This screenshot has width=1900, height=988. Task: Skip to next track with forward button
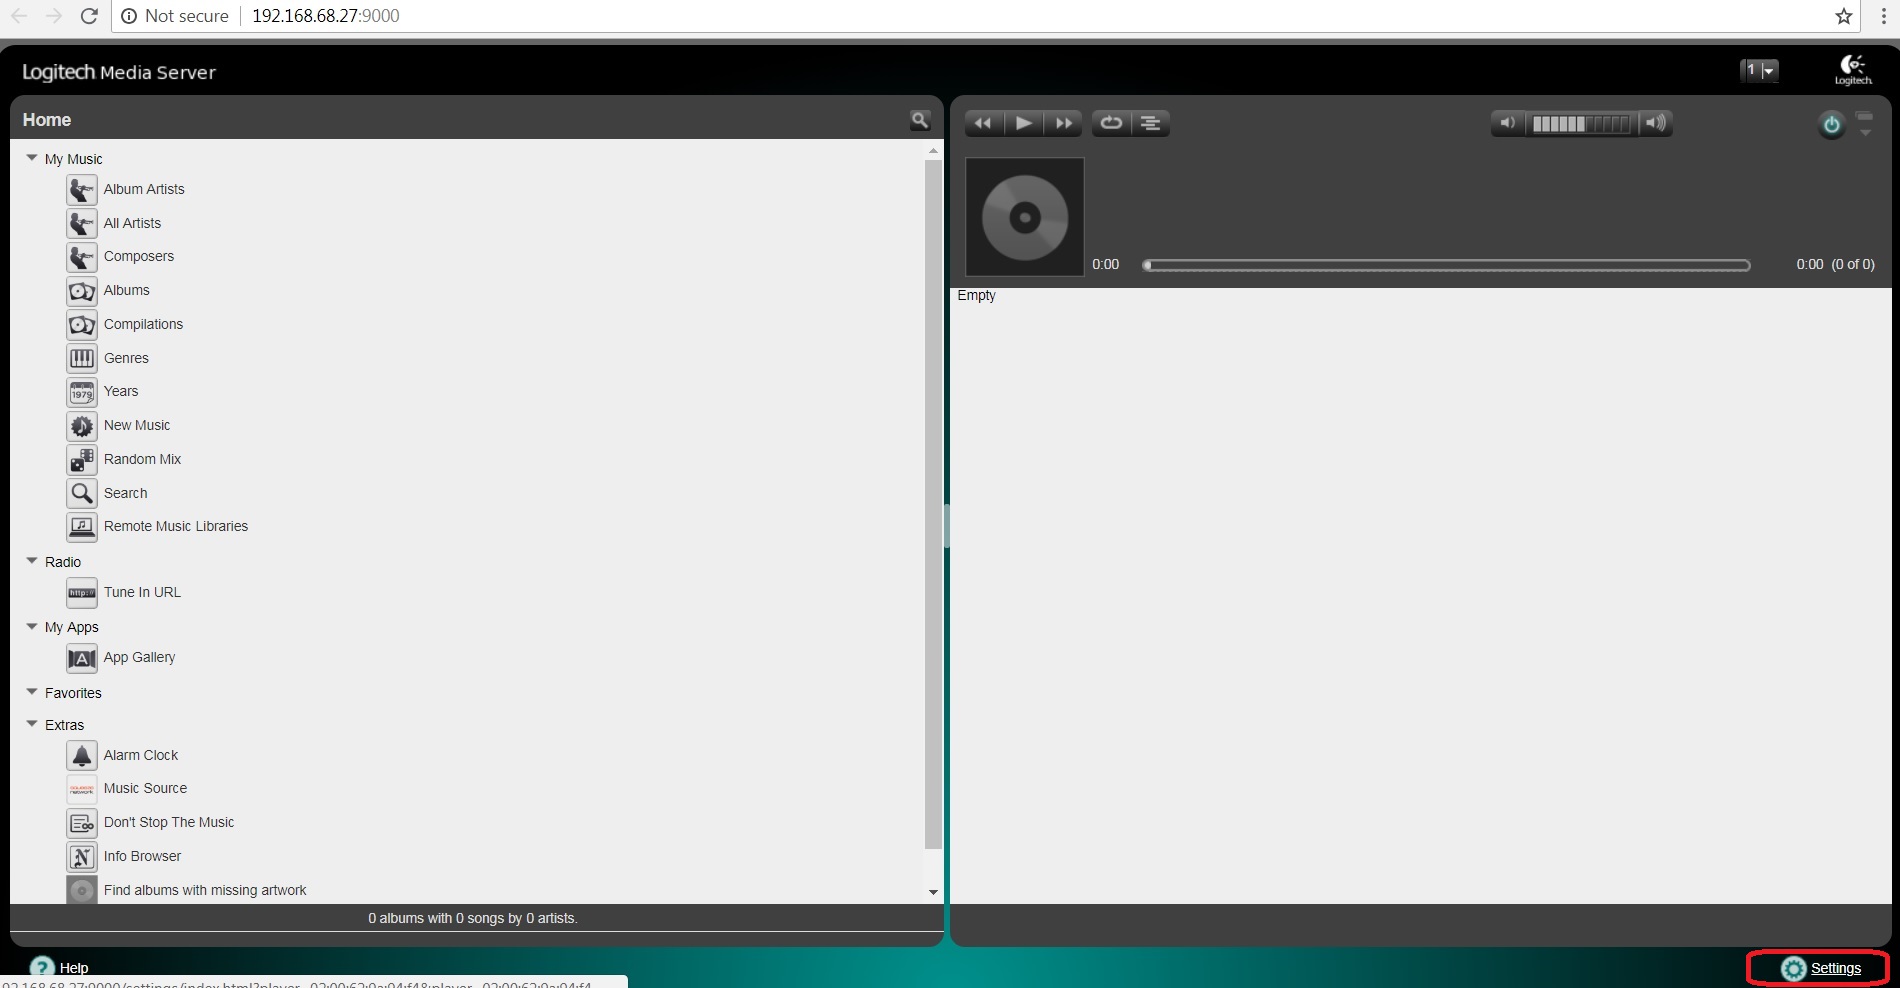1064,123
